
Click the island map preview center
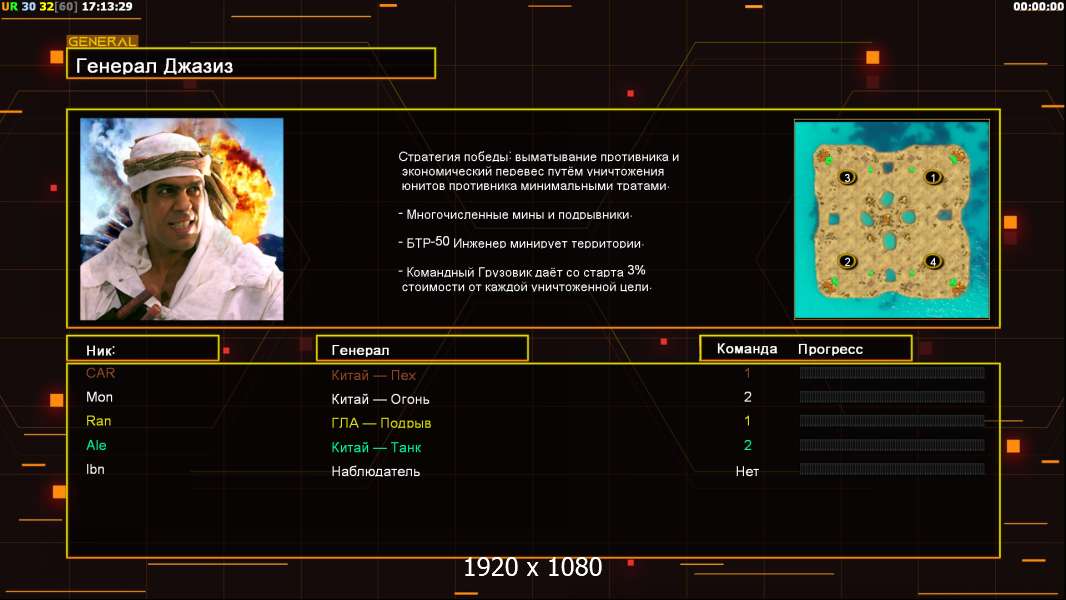coord(891,219)
